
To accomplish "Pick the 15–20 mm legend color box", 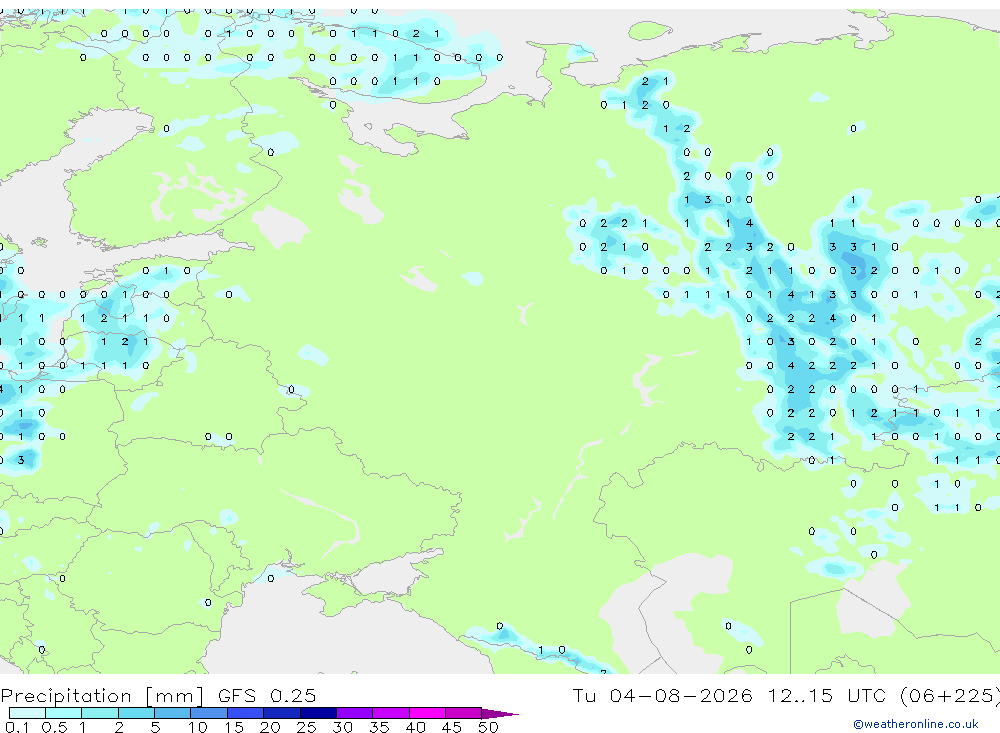I will point(246,713).
